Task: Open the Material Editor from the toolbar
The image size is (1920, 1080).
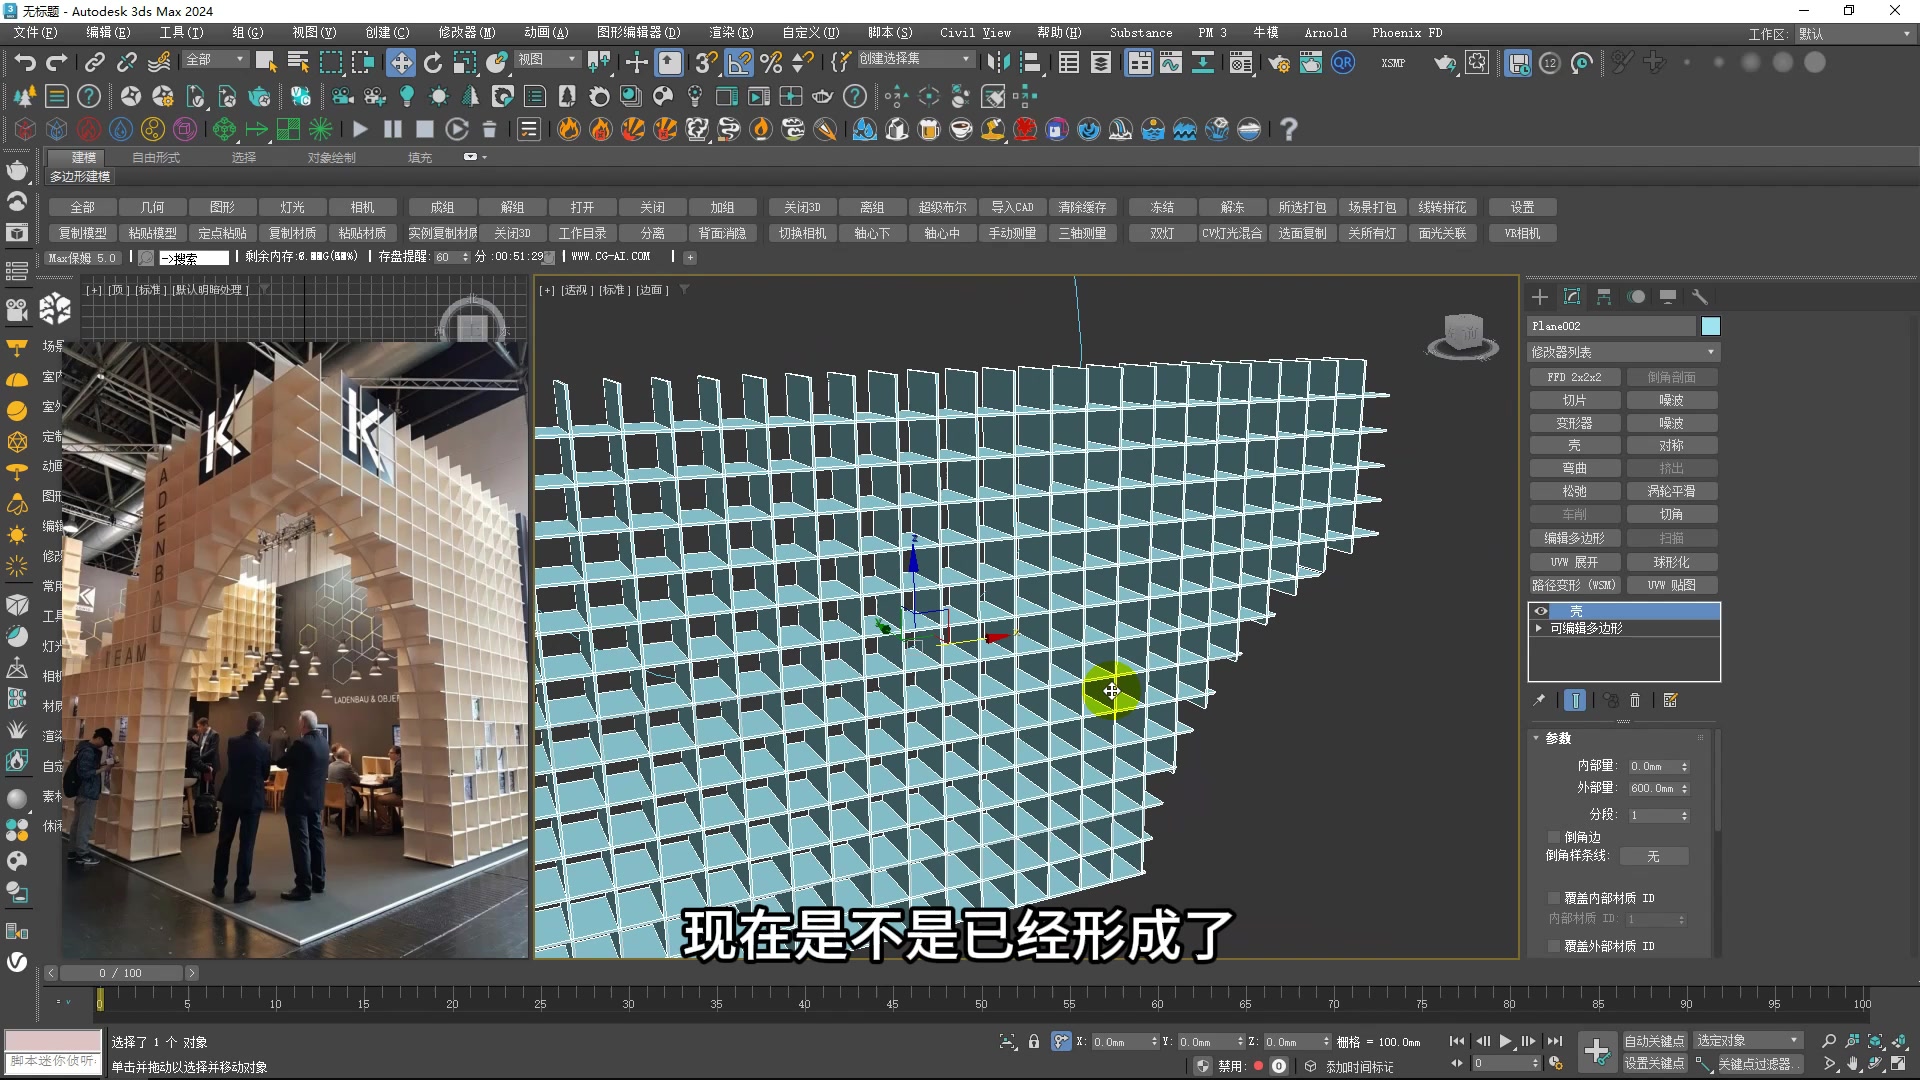Action: pyautogui.click(x=1240, y=62)
